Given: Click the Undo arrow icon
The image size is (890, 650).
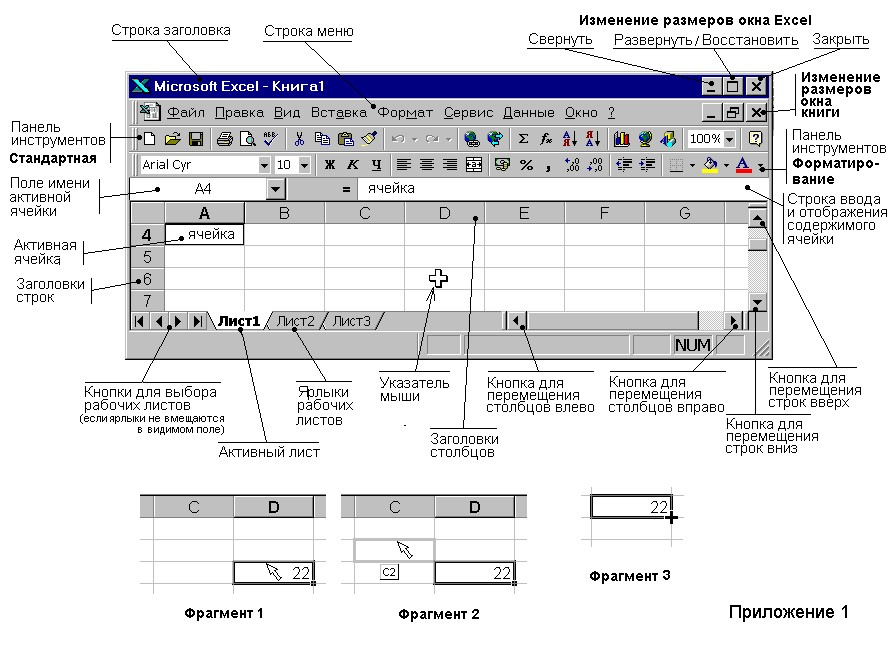Looking at the screenshot, I should [398, 139].
